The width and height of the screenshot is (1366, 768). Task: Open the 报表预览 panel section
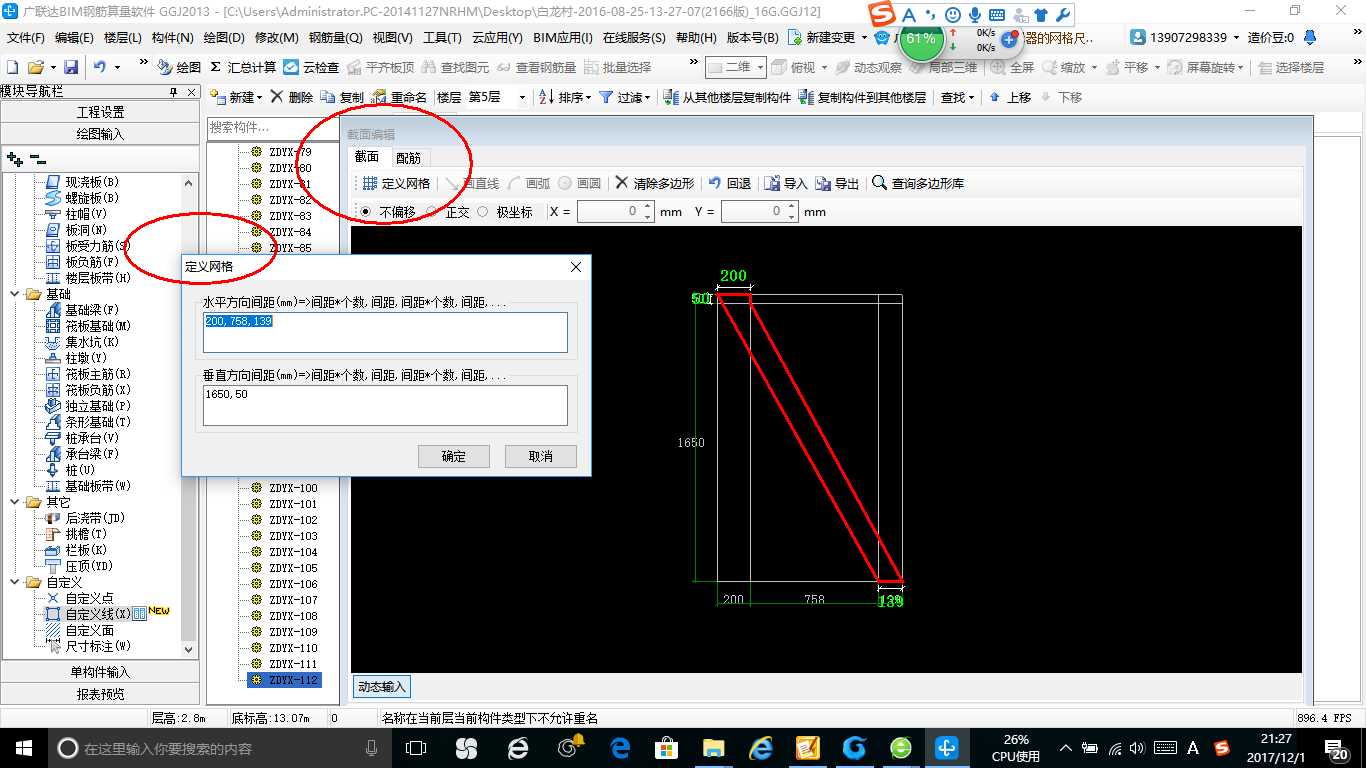tap(100, 694)
